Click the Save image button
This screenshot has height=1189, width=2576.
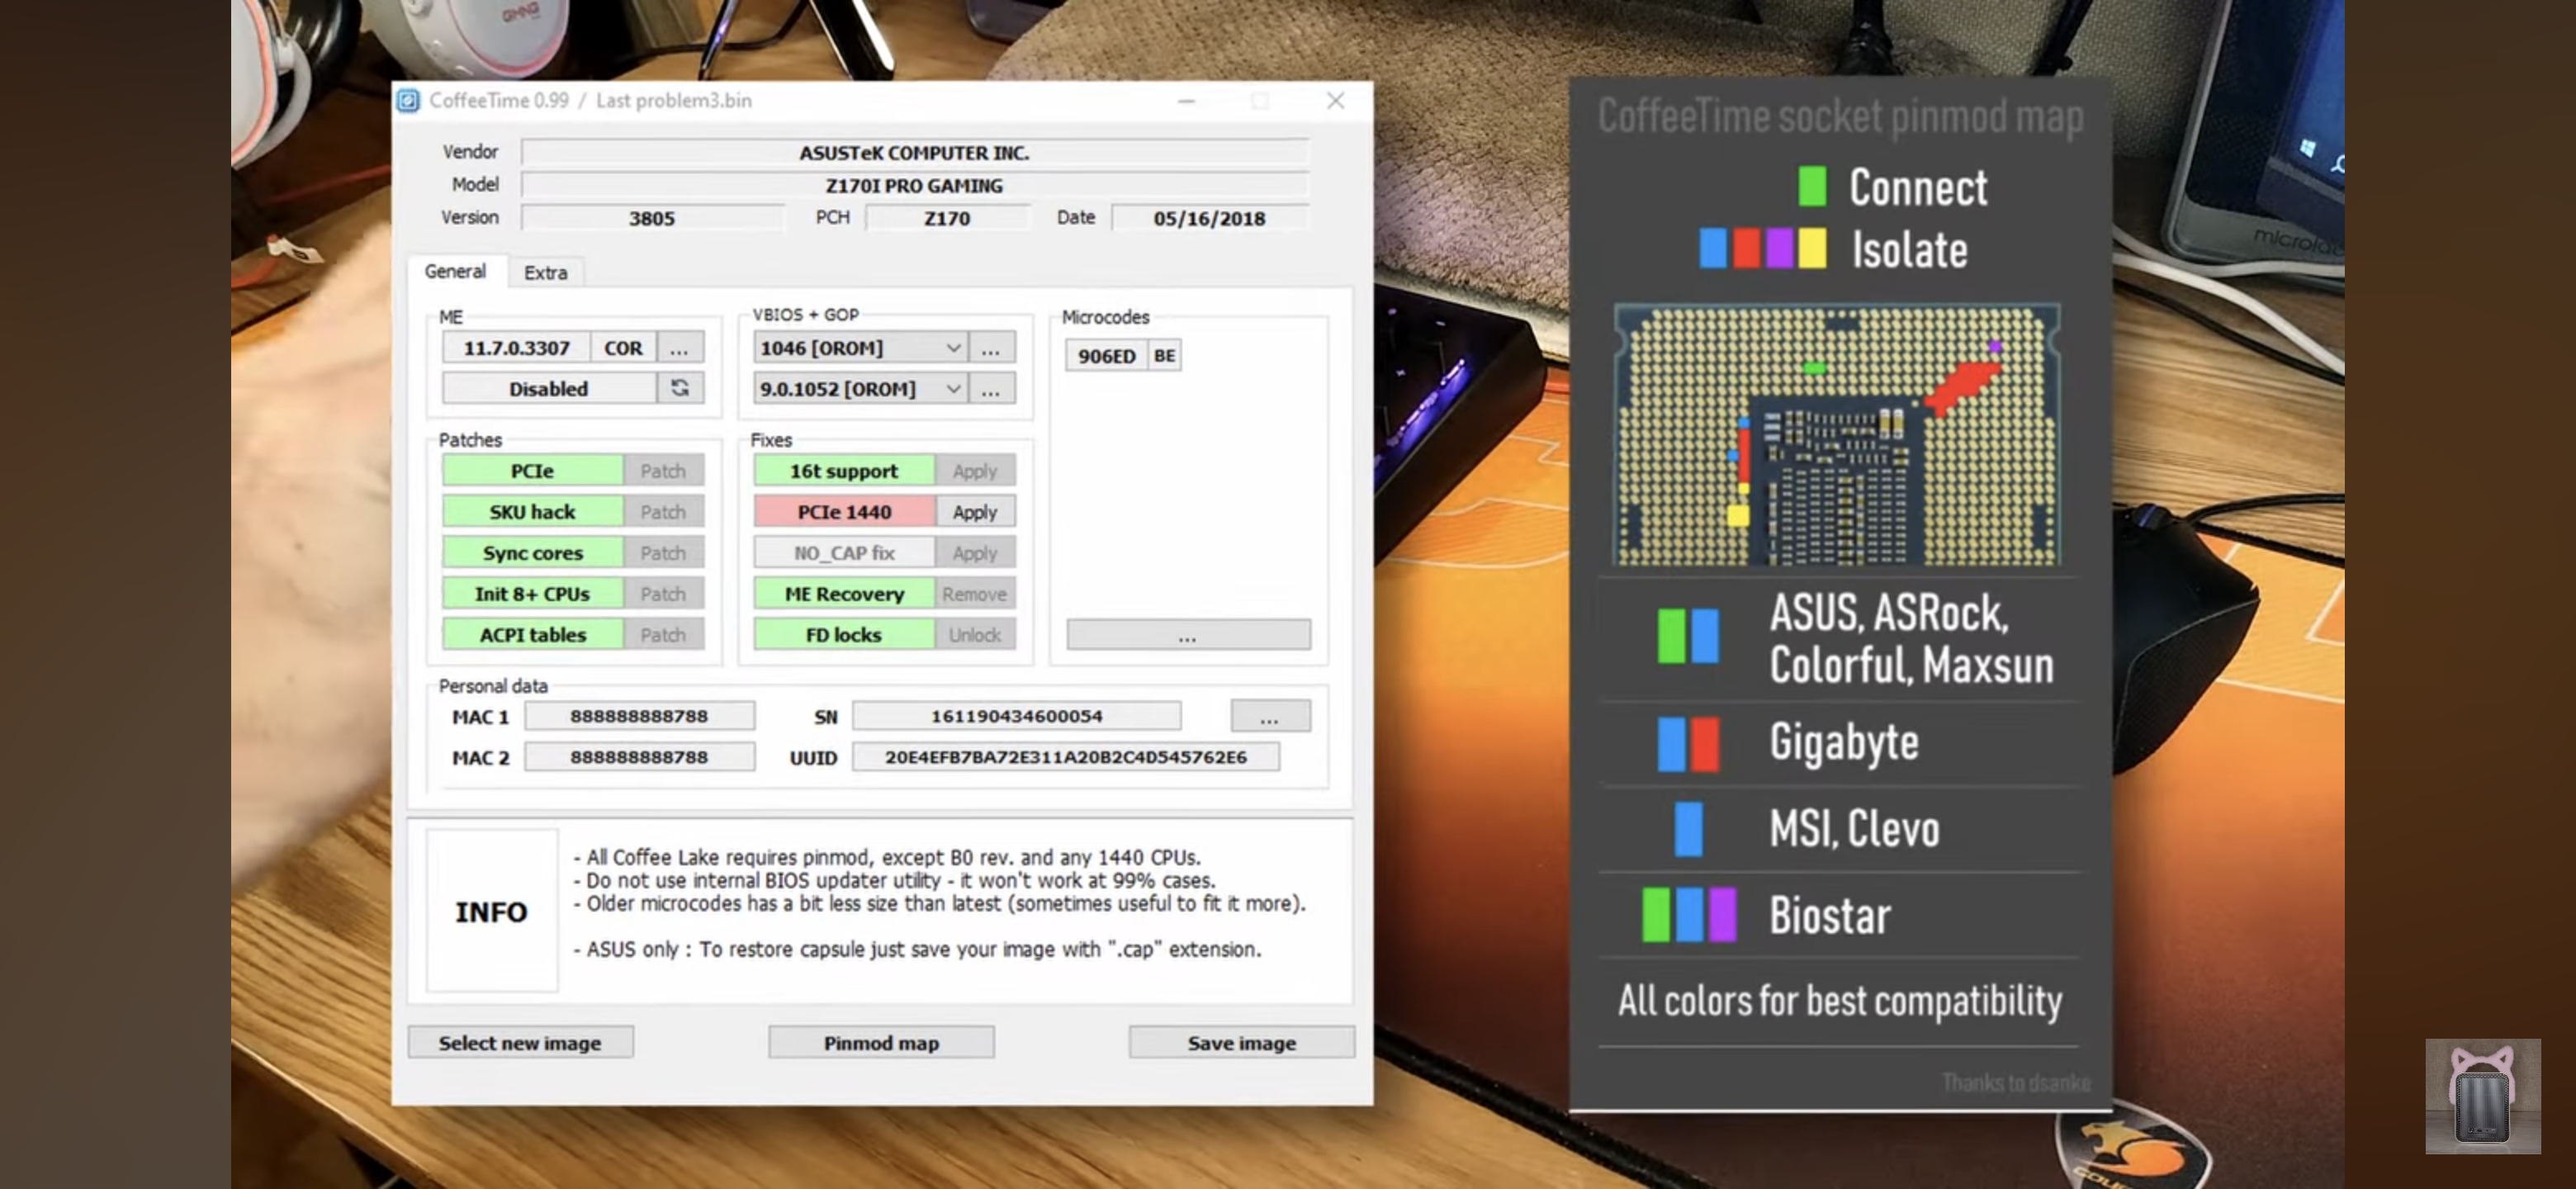(1241, 1042)
